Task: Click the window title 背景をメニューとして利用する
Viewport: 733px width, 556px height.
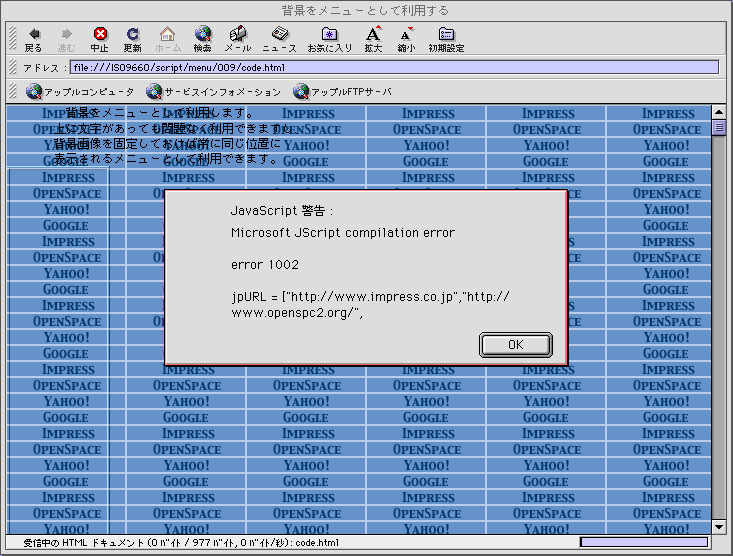Action: point(365,10)
